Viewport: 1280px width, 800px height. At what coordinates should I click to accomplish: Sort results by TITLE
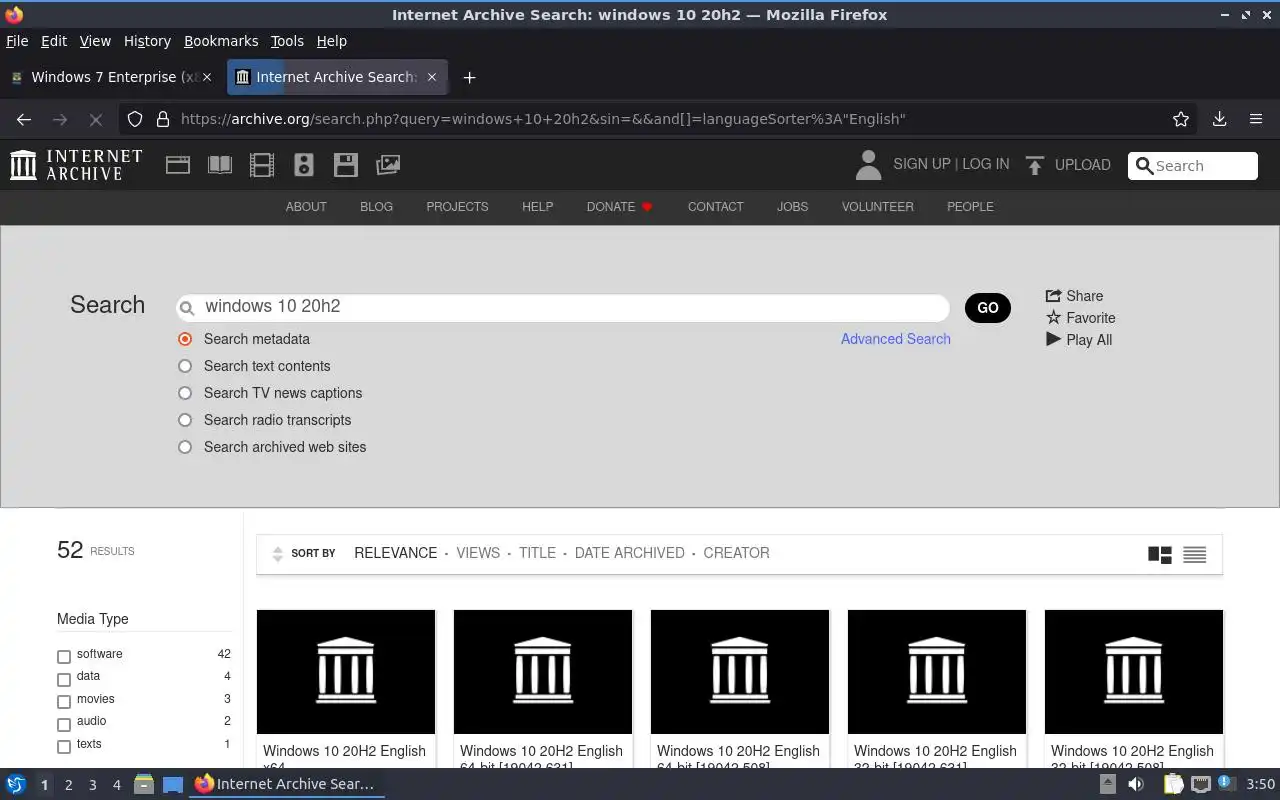537,553
